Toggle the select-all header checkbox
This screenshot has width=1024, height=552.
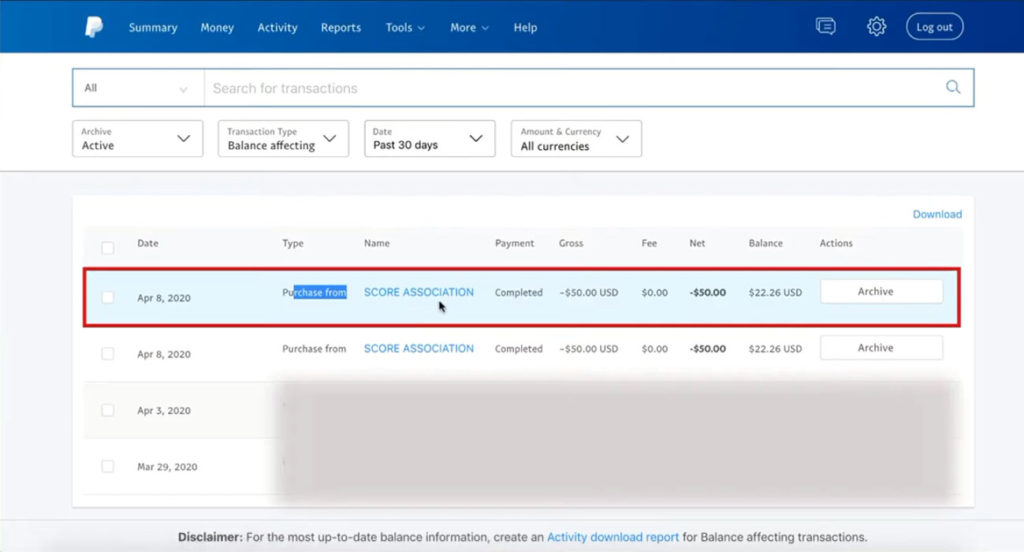click(108, 248)
